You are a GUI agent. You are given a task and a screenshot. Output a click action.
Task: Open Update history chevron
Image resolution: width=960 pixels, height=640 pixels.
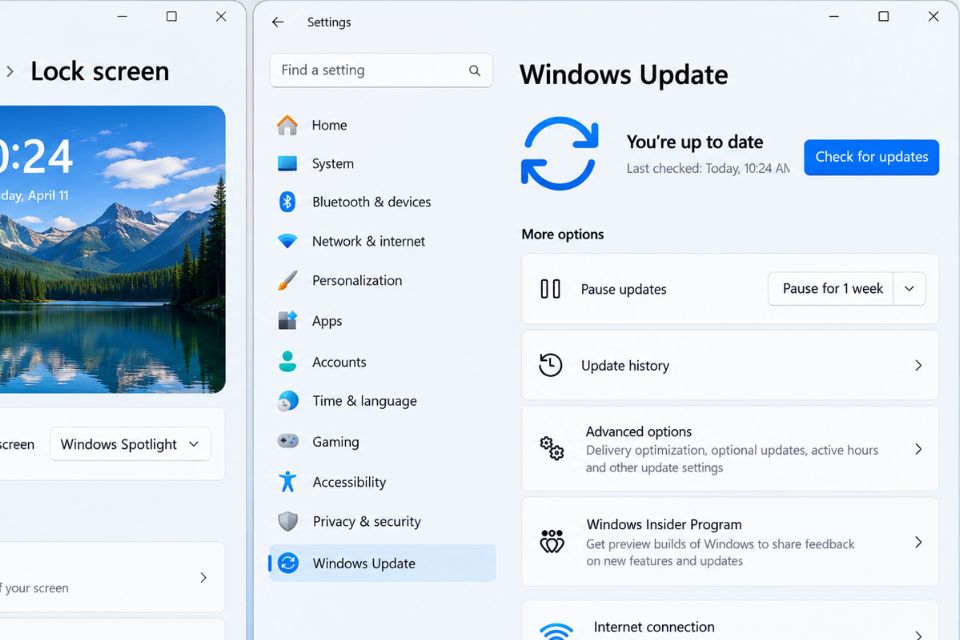[x=918, y=365]
